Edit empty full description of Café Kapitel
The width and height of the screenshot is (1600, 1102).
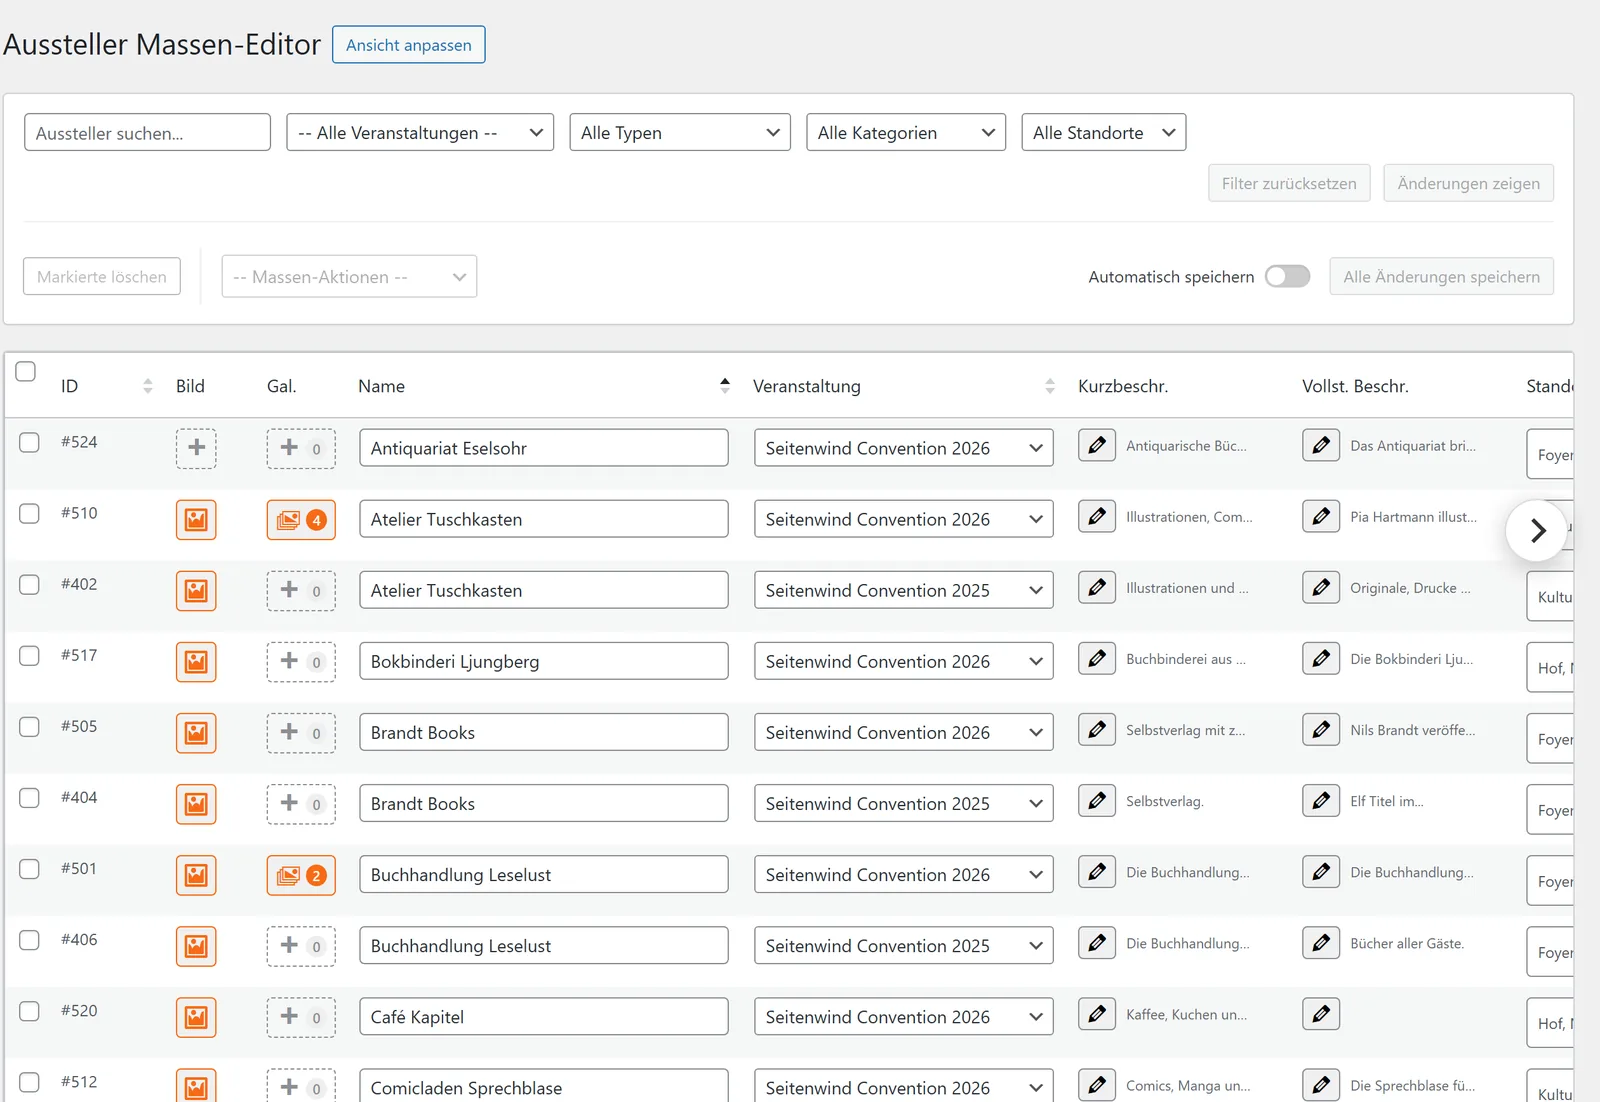pos(1321,1014)
